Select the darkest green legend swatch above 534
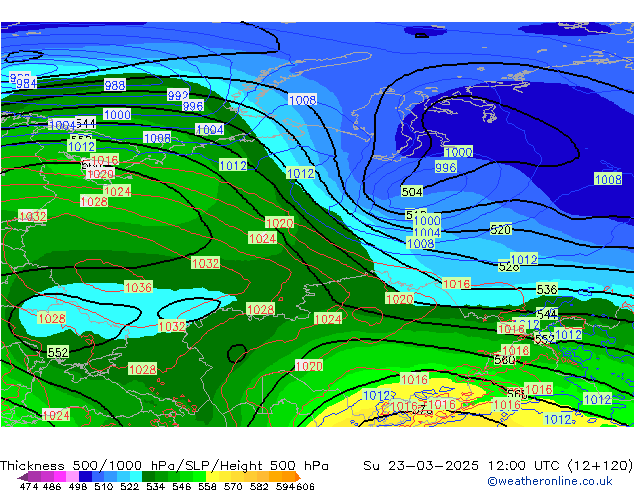 (x=148, y=477)
